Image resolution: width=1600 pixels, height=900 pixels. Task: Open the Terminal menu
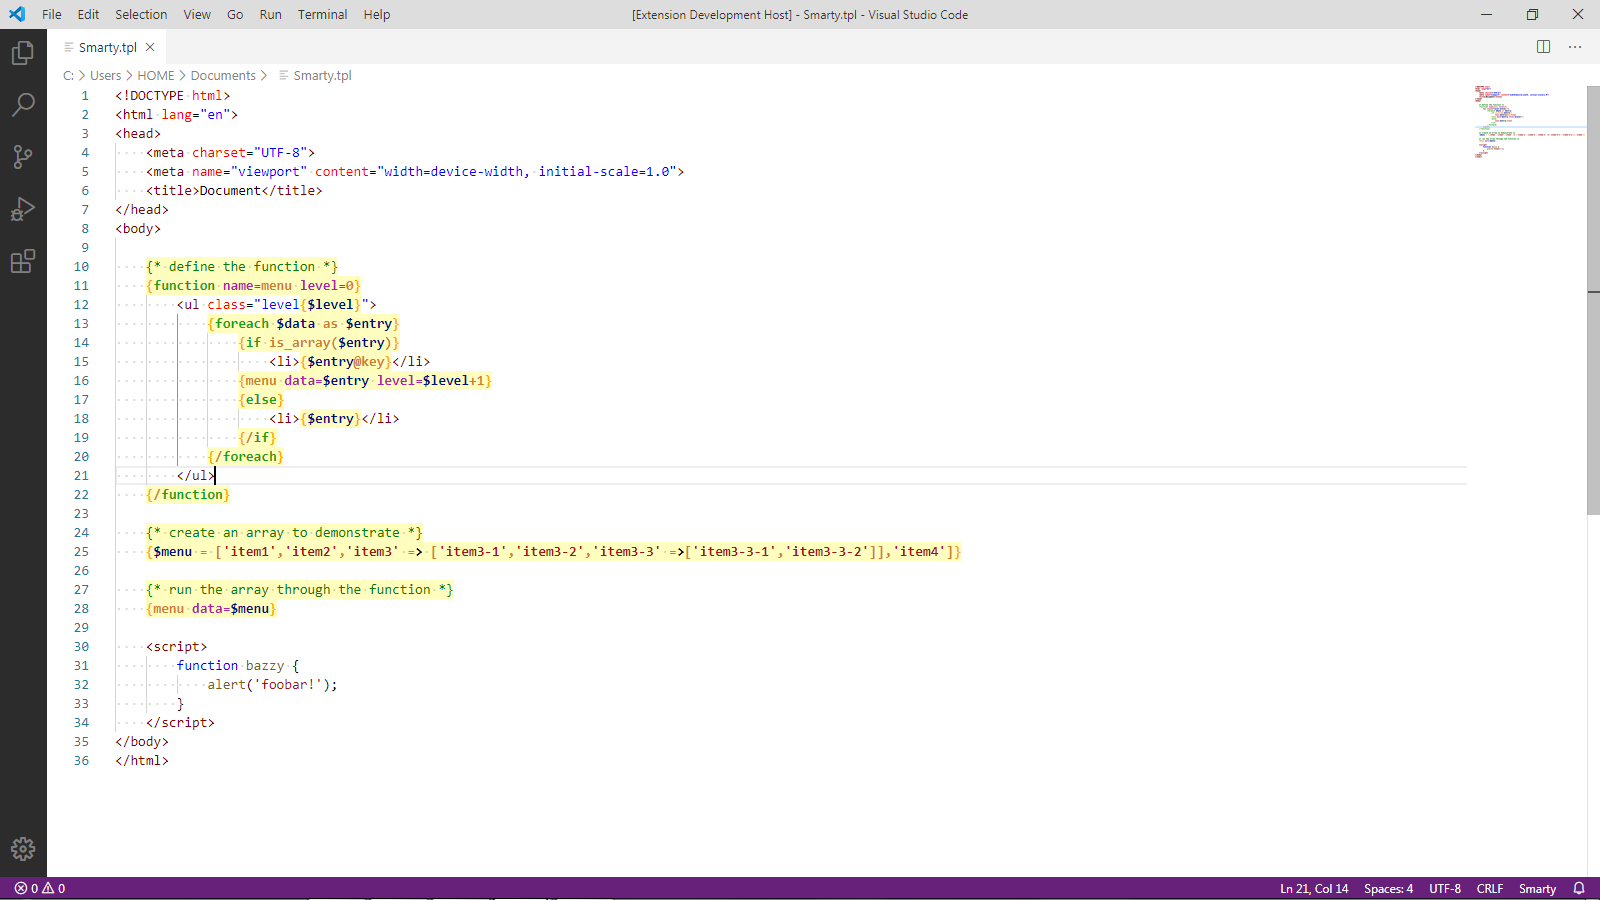(322, 14)
